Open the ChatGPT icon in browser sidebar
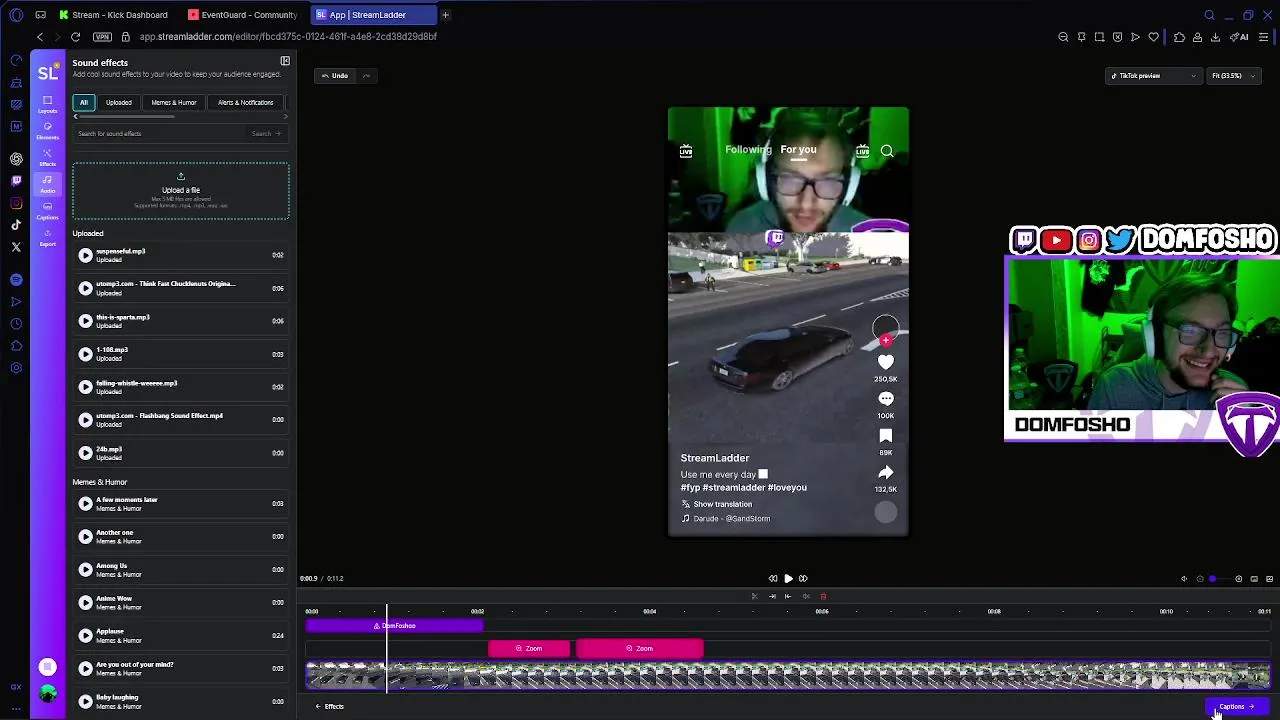The image size is (1280, 720). (x=16, y=159)
